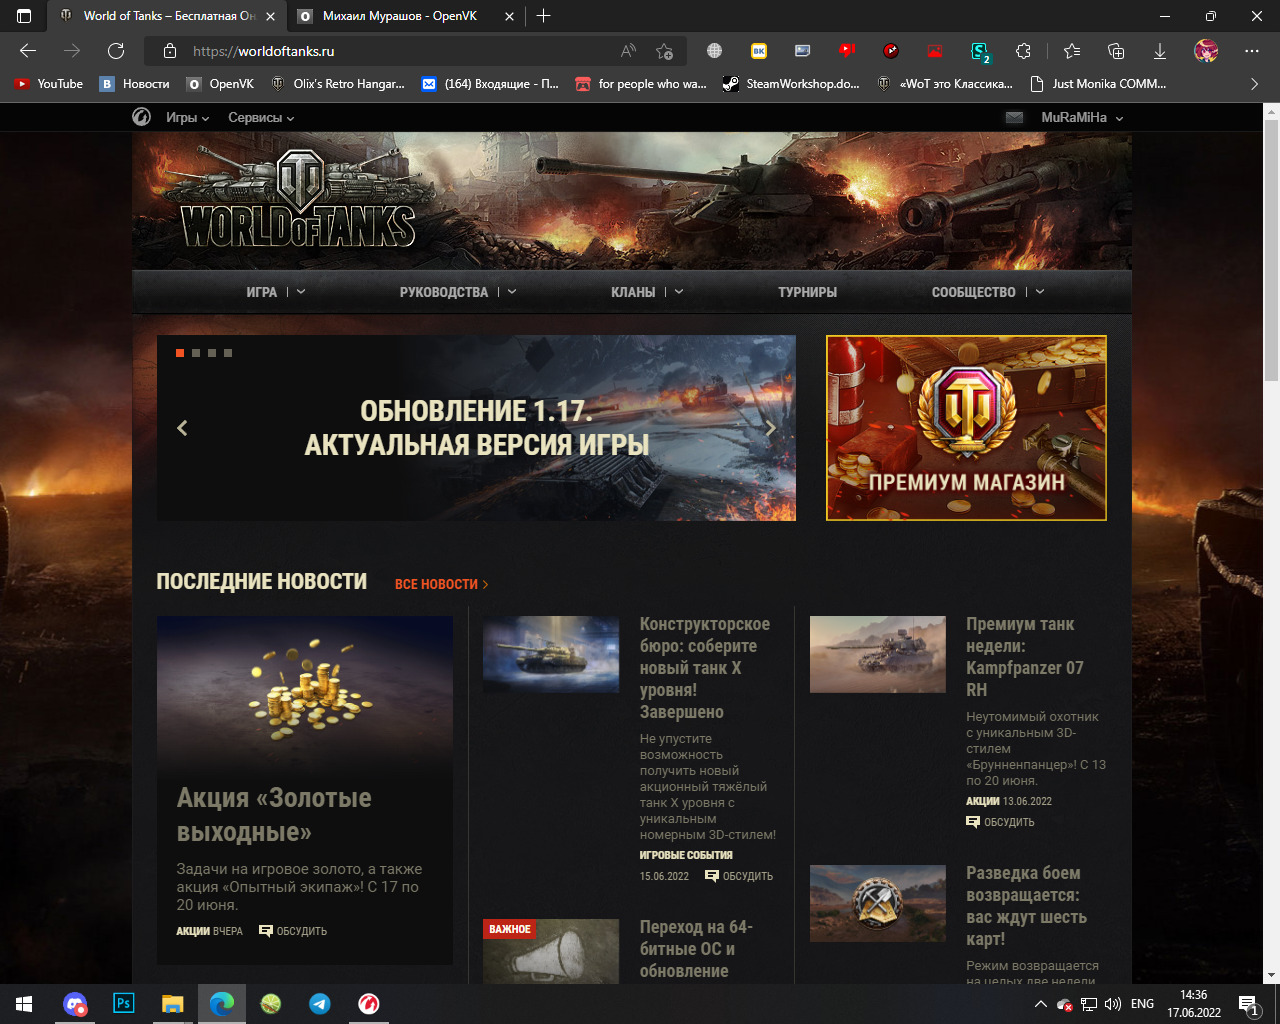
Task: Select the fourth carousel slide indicator
Action: coord(228,353)
